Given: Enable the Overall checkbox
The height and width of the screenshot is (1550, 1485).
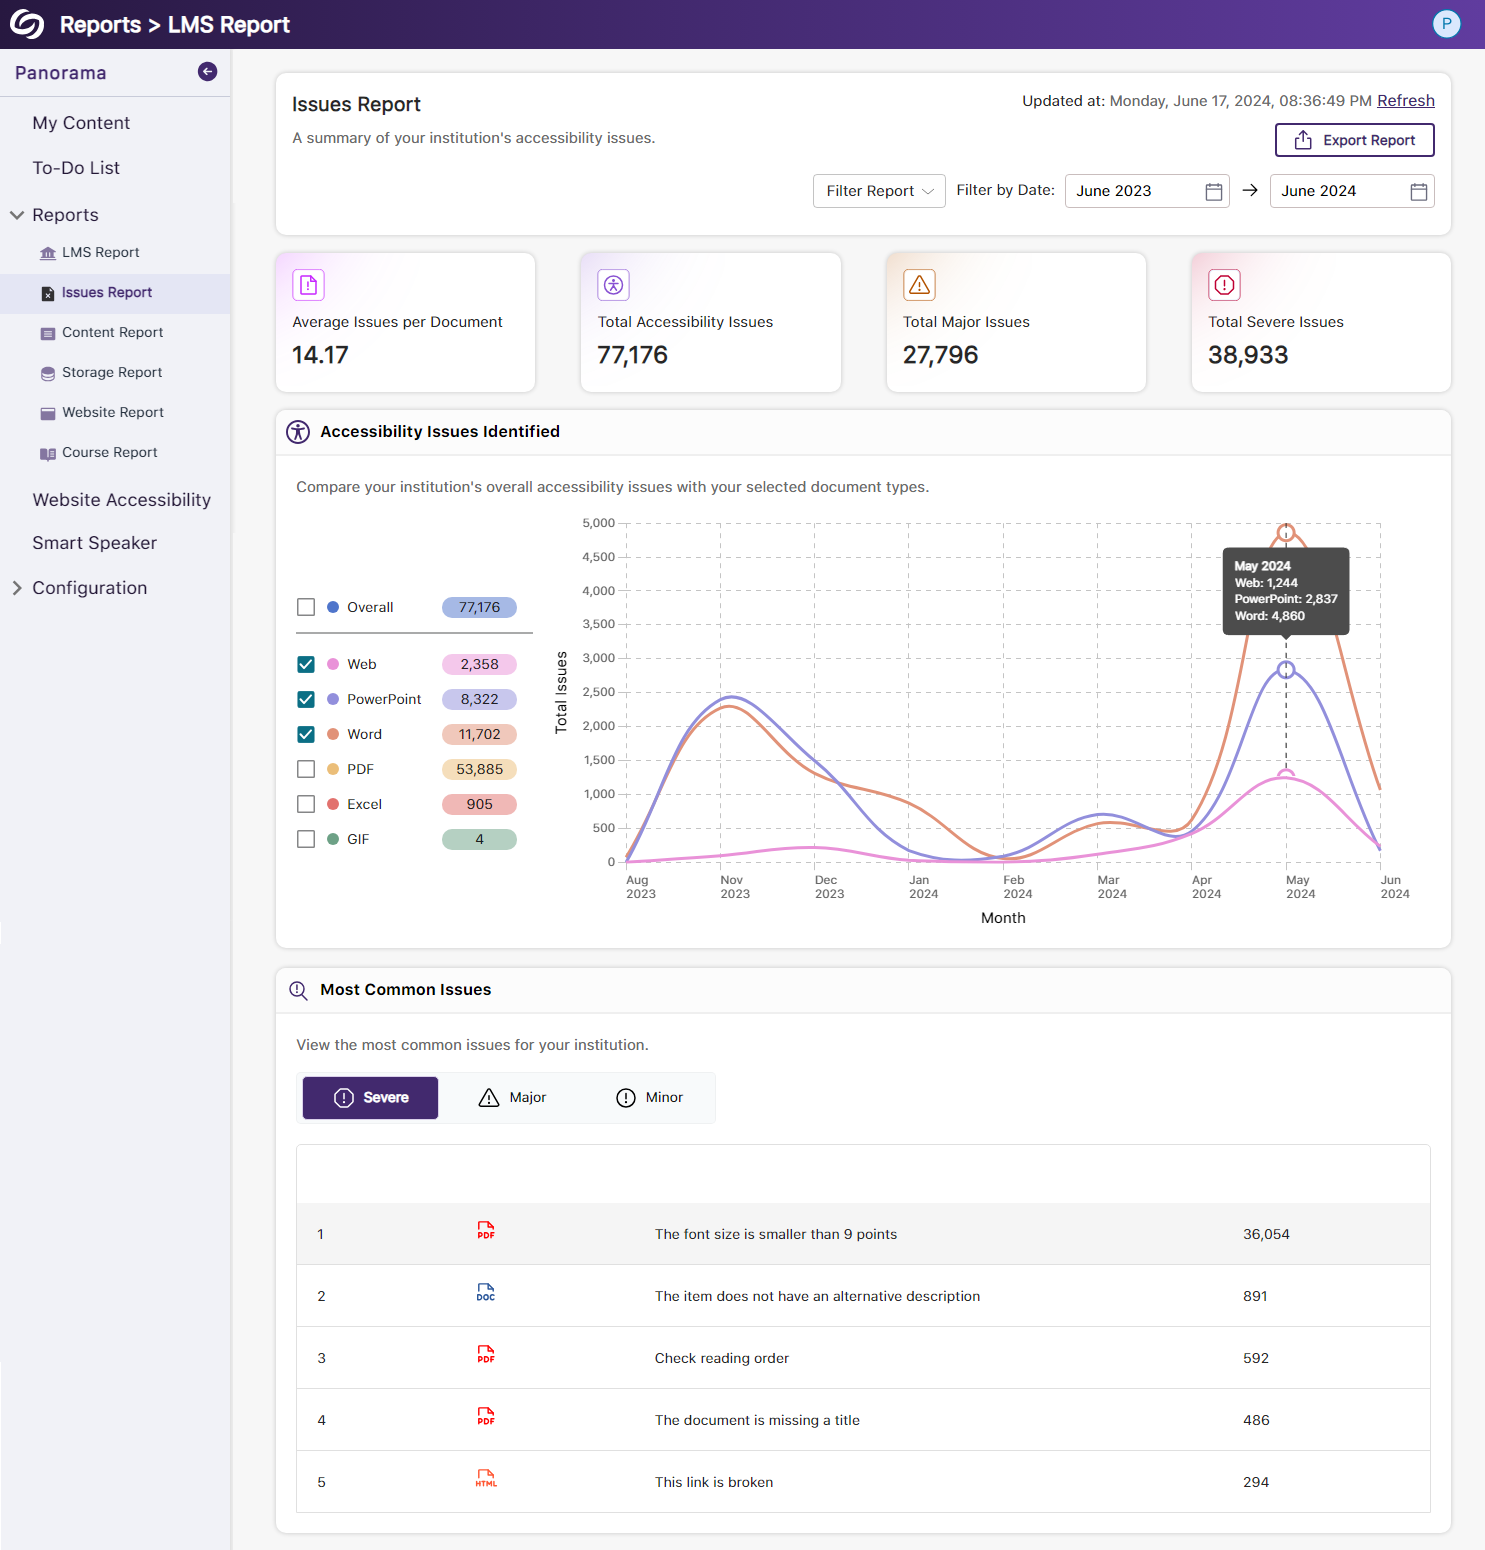Looking at the screenshot, I should tap(306, 607).
